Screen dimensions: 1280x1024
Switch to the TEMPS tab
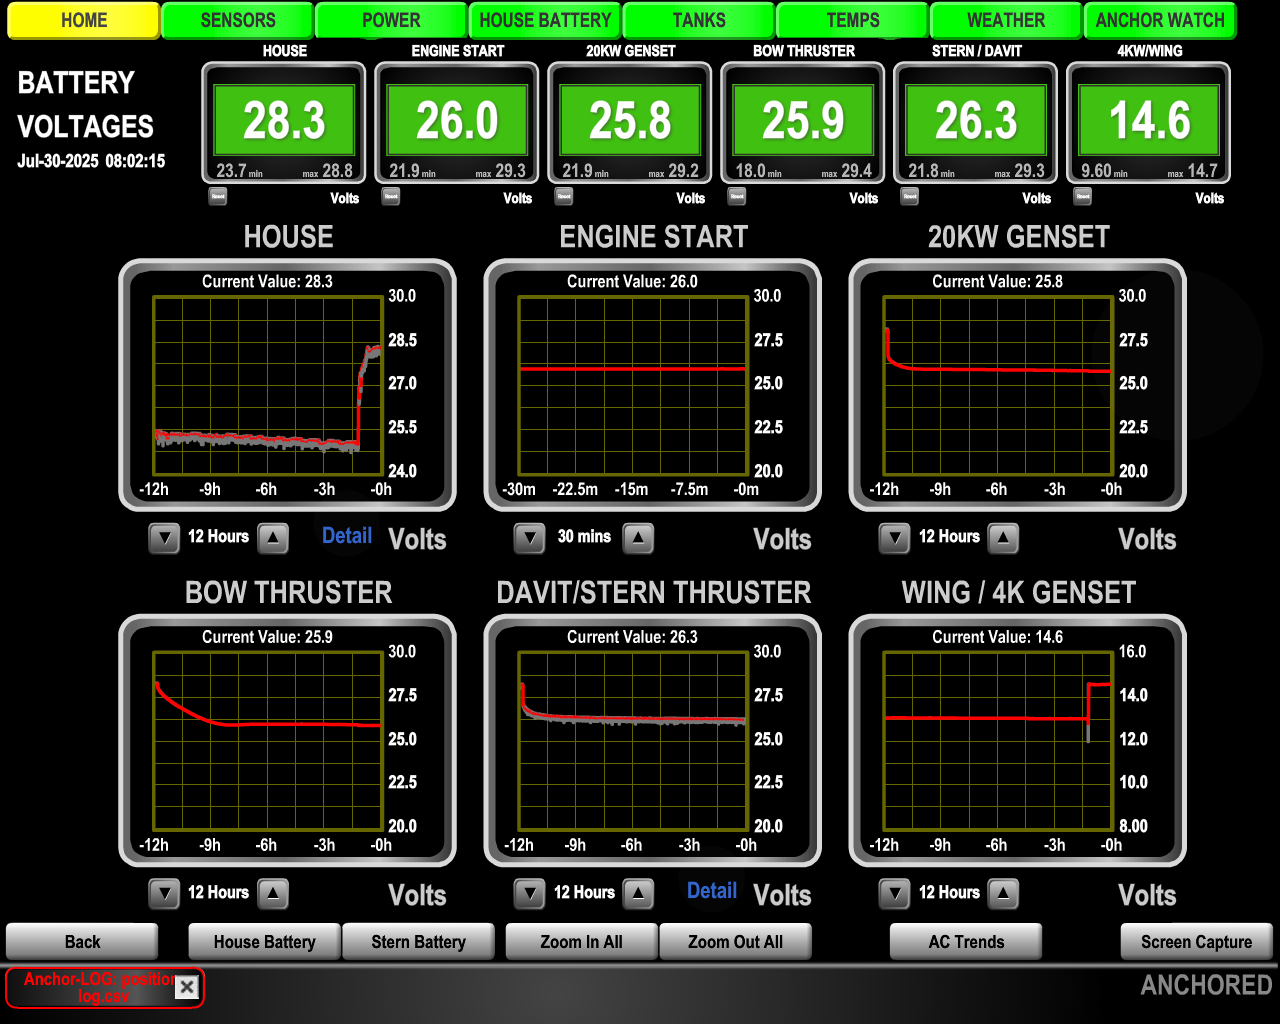(853, 20)
